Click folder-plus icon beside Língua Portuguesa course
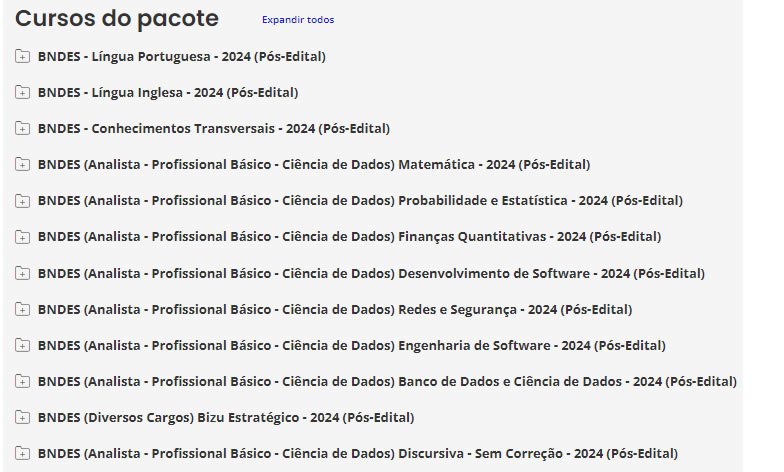The width and height of the screenshot is (784, 472). [23, 56]
